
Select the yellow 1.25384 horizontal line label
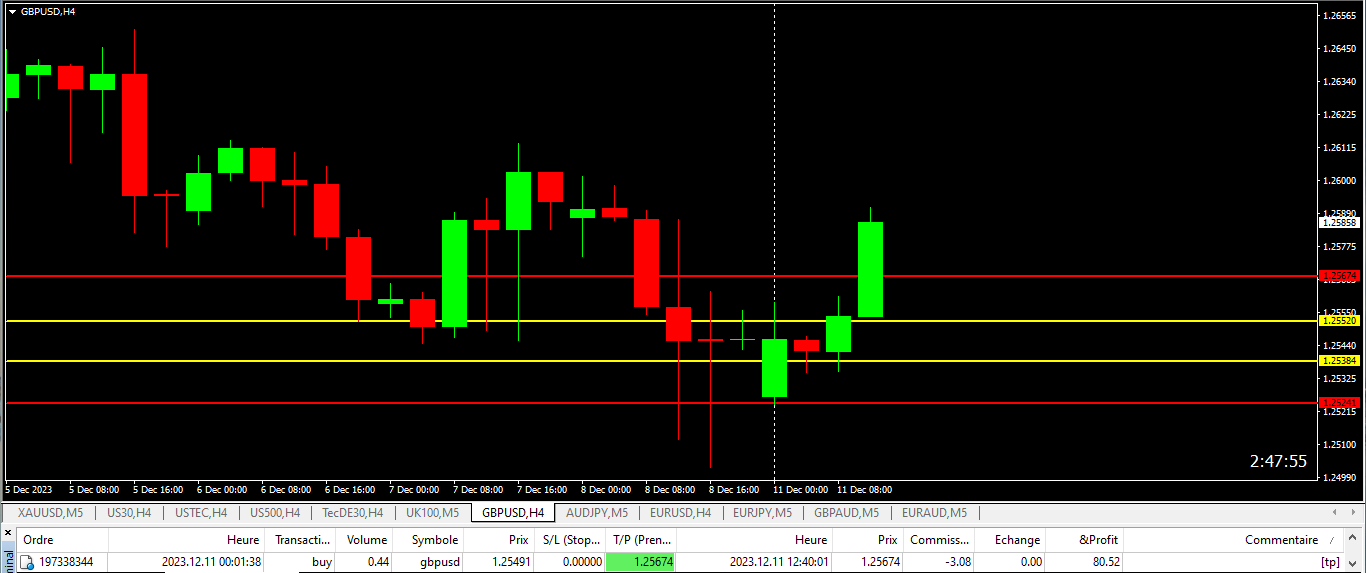click(1339, 360)
